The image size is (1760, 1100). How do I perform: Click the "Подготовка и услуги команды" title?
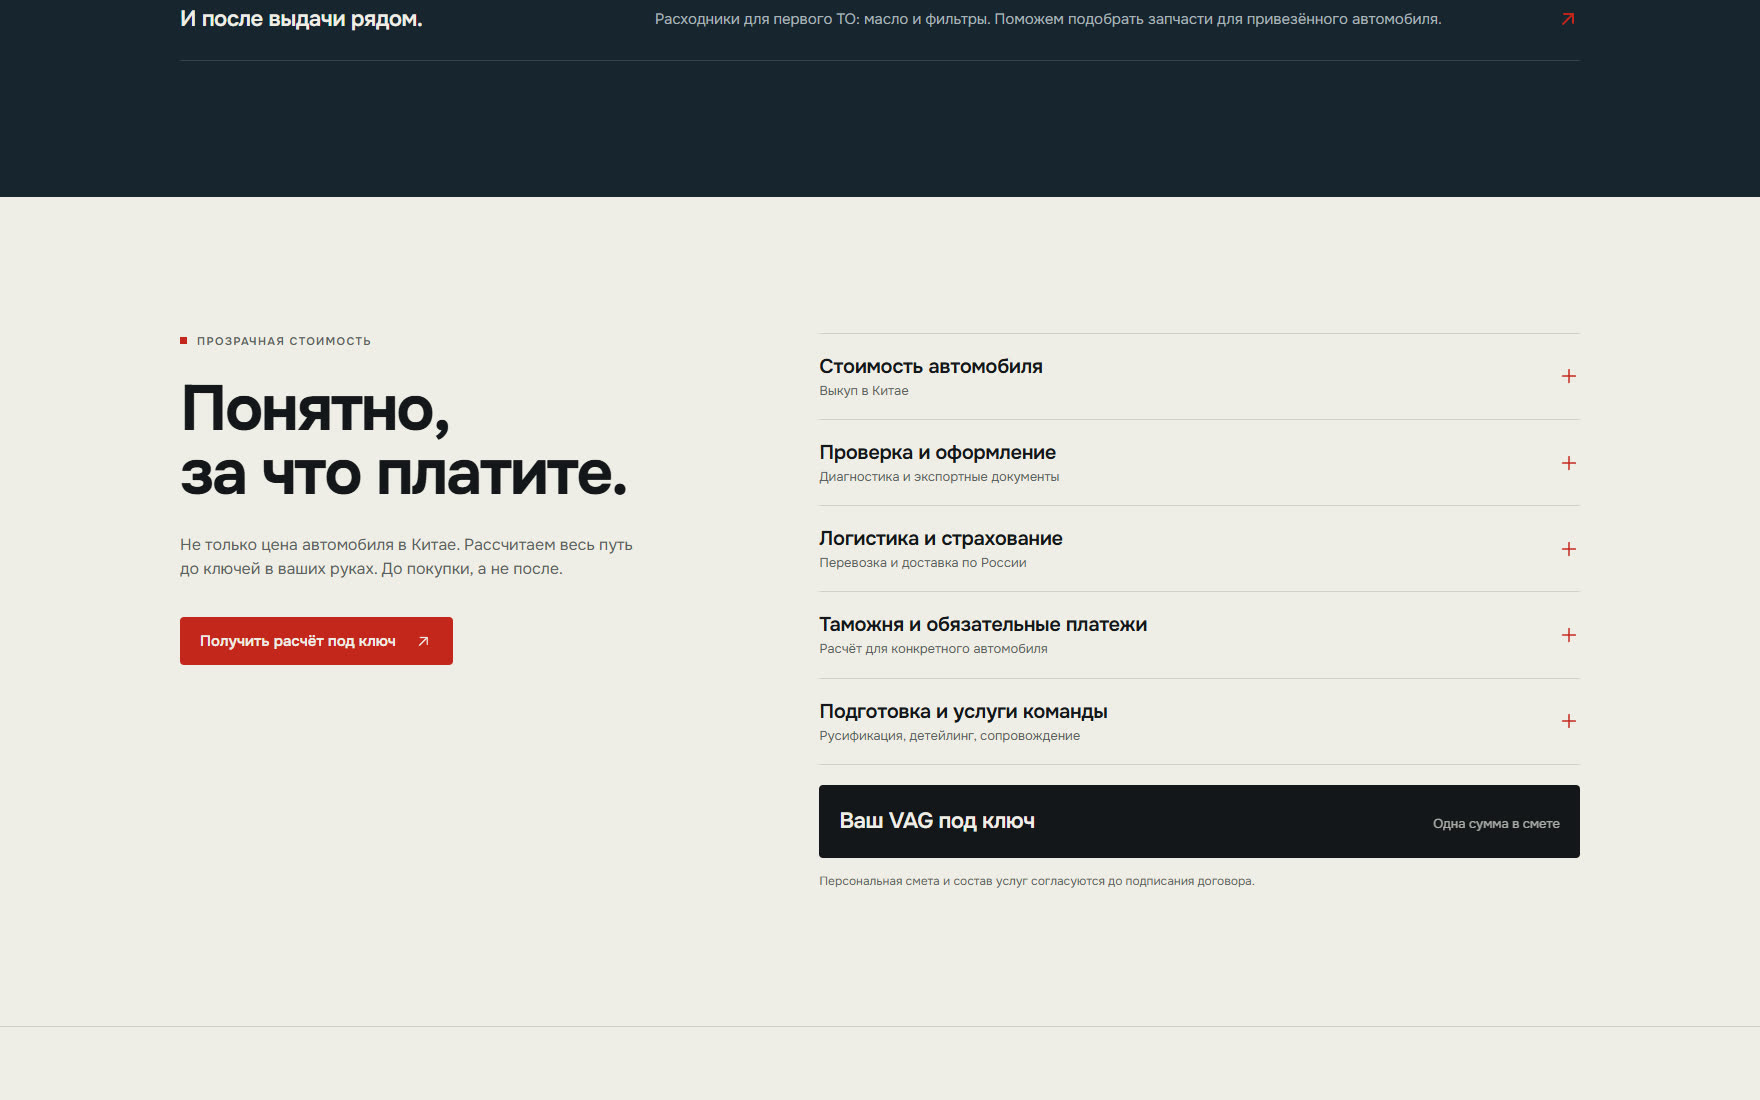coord(963,711)
